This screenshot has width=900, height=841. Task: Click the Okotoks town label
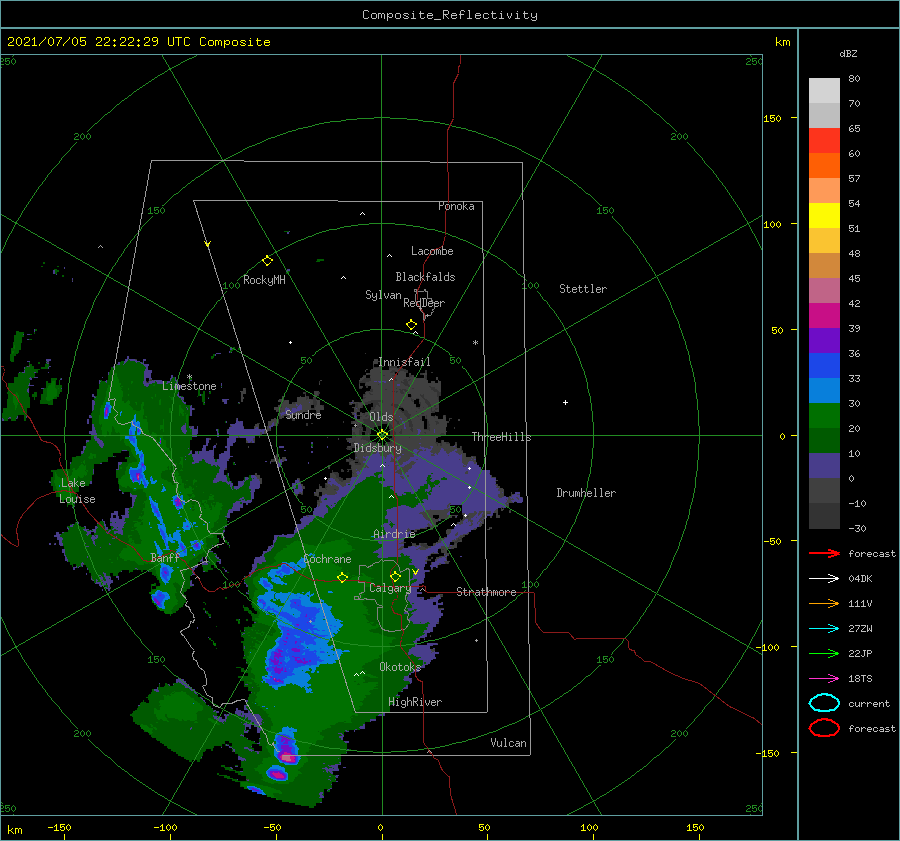tap(400, 666)
